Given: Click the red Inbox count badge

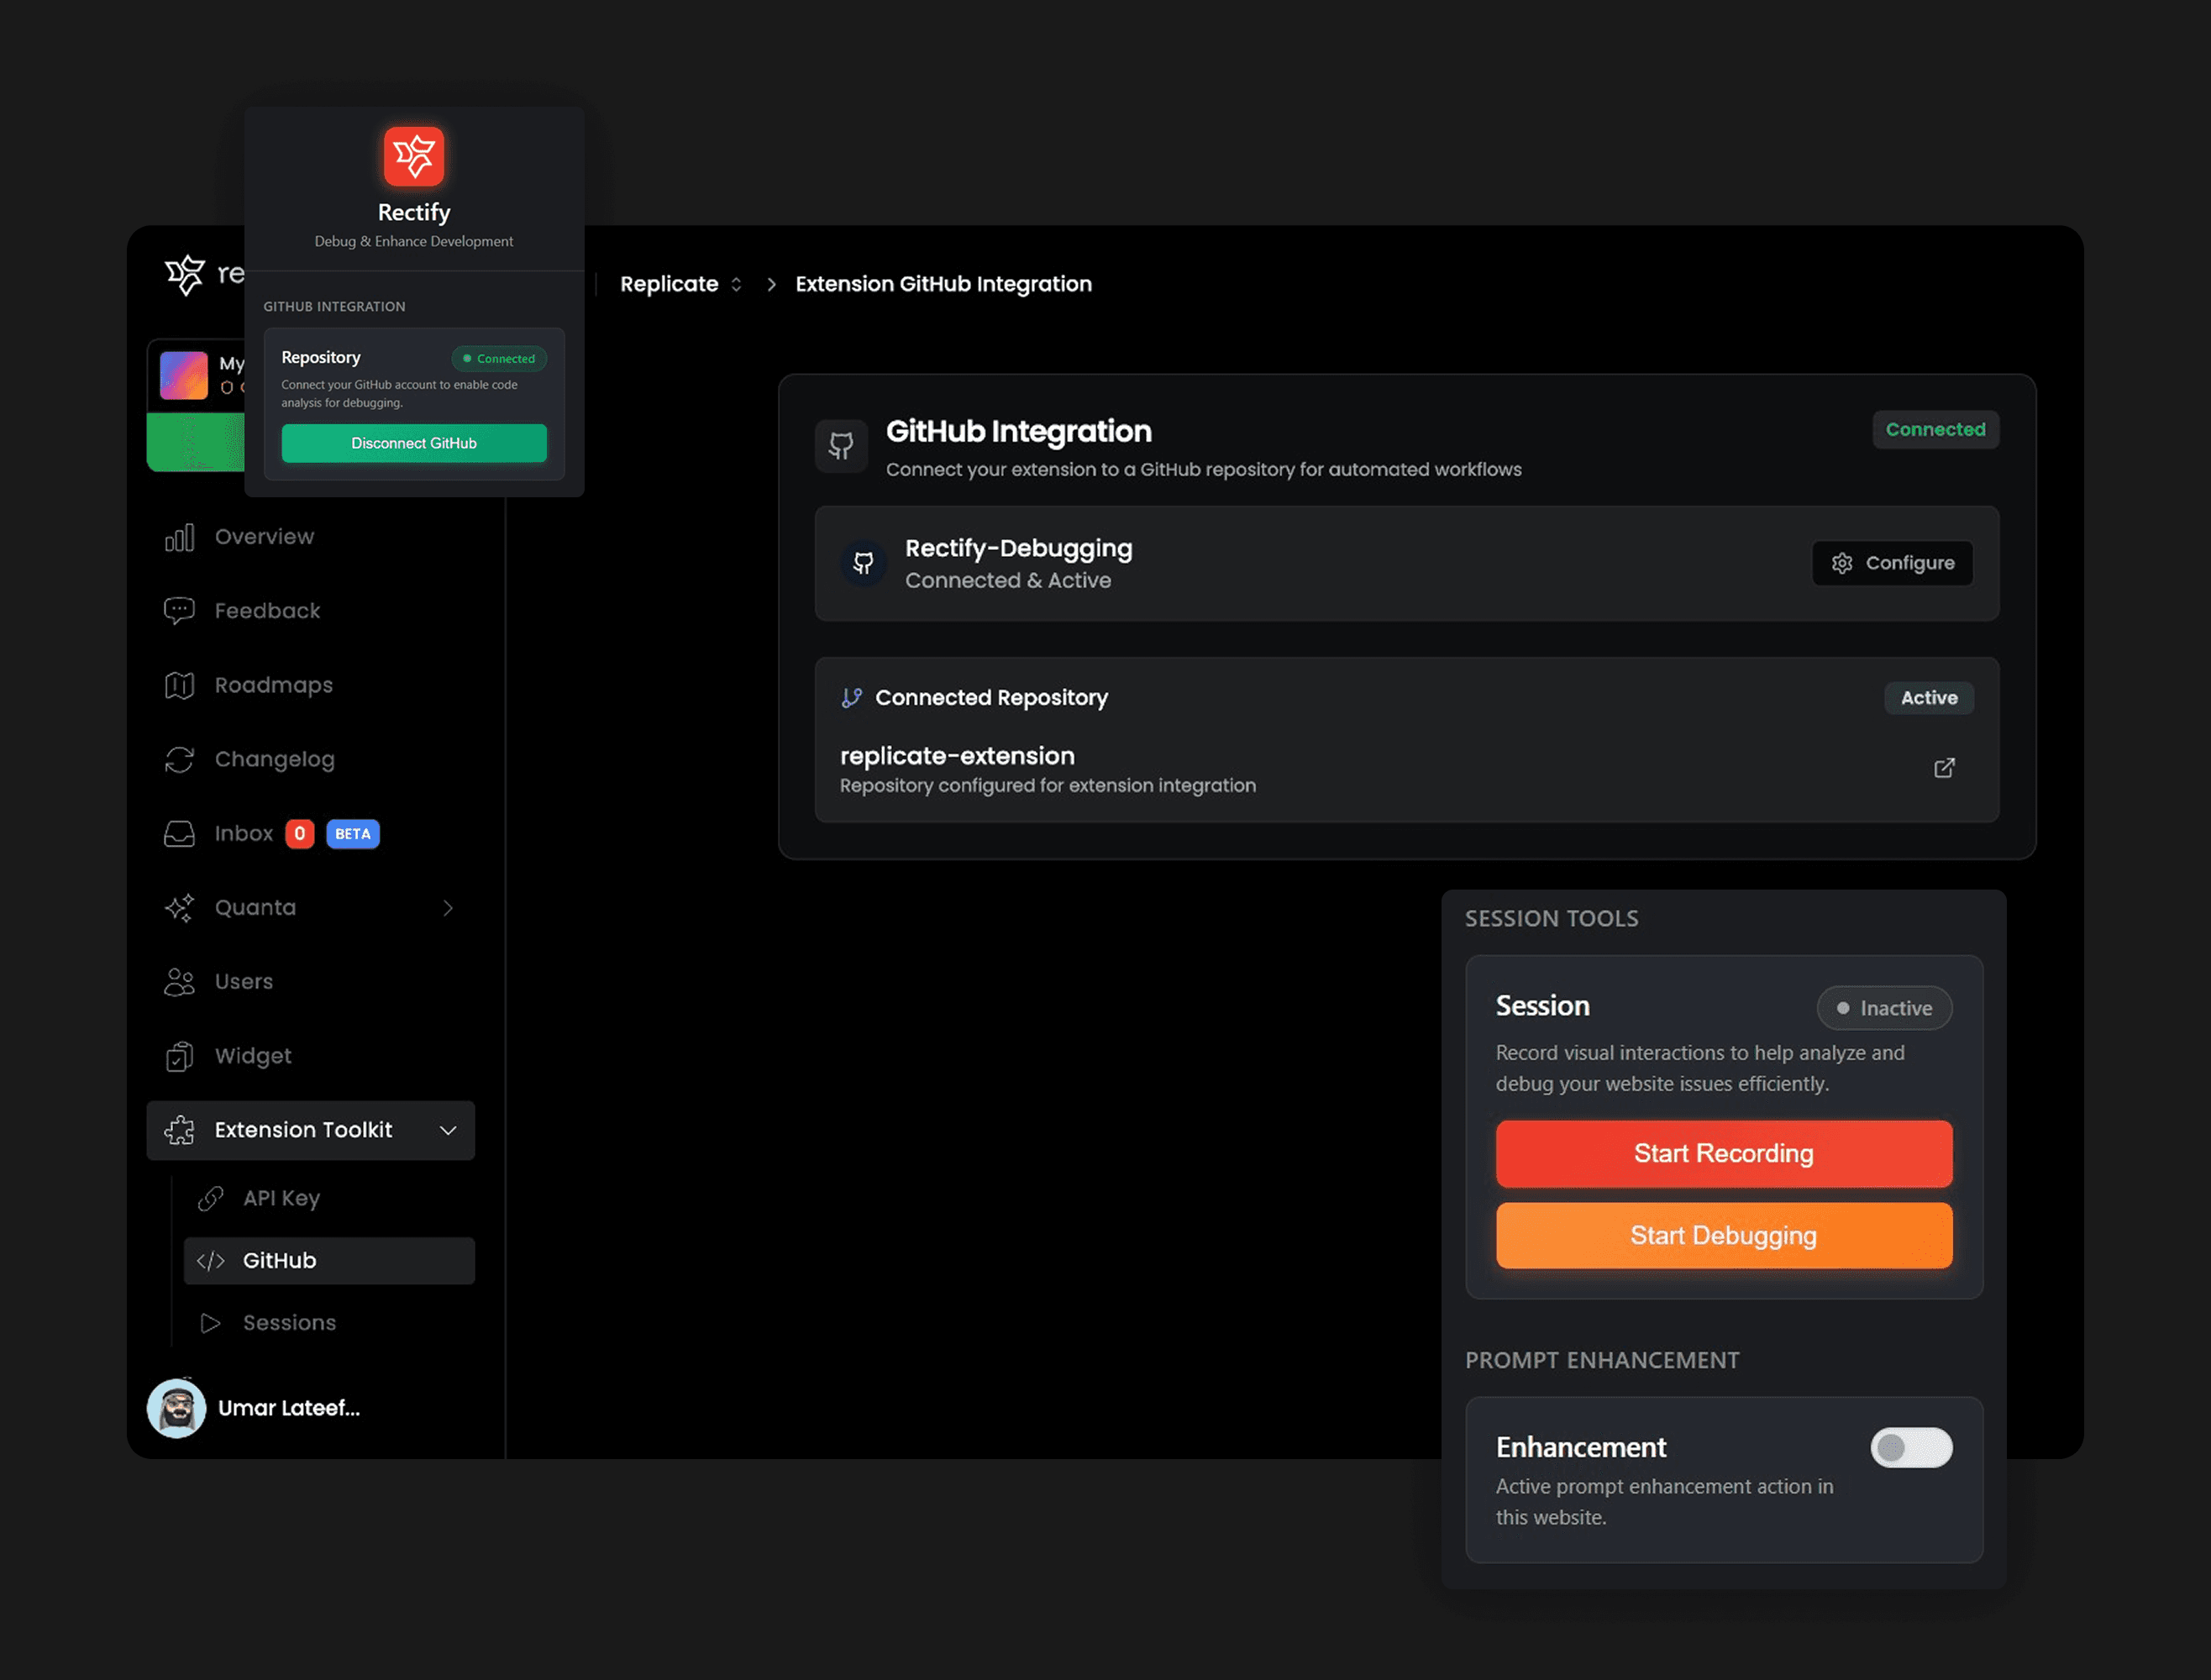Looking at the screenshot, I should [299, 834].
